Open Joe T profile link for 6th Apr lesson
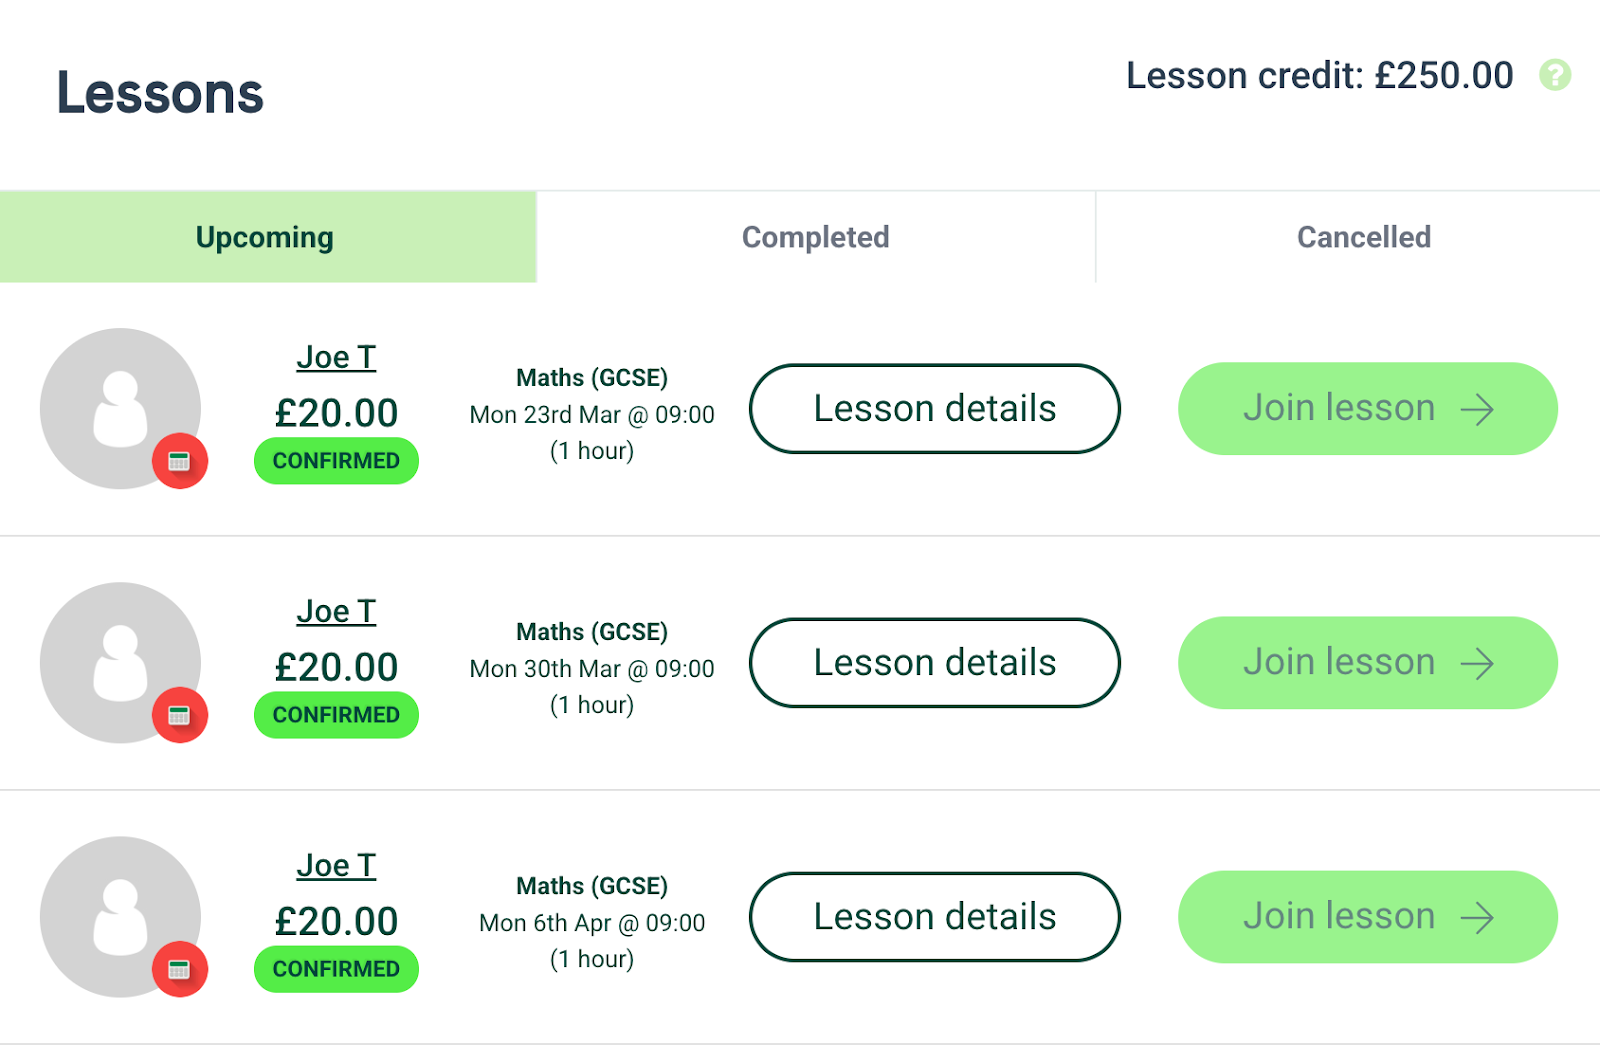The width and height of the screenshot is (1600, 1045). (x=336, y=865)
